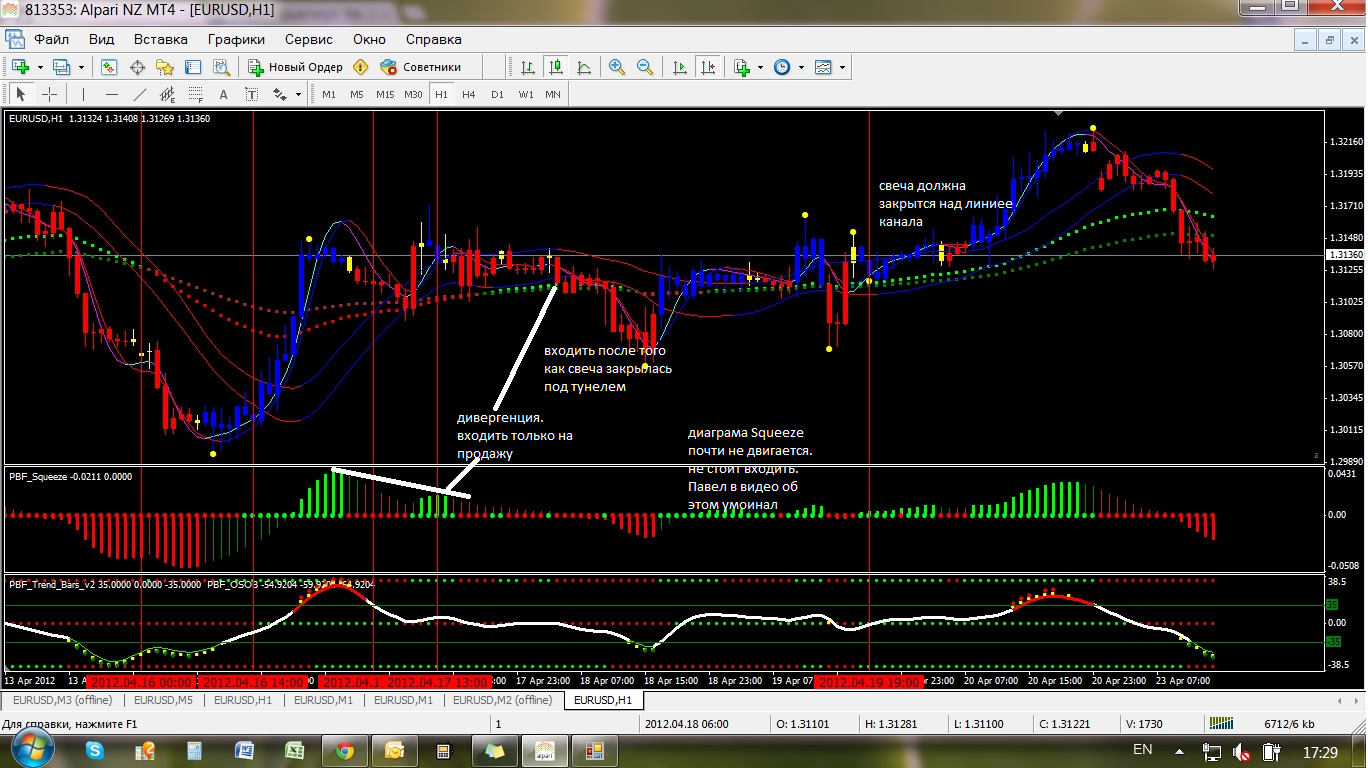The width and height of the screenshot is (1368, 768).
Task: Switch timeframe to D1
Action: pos(497,94)
